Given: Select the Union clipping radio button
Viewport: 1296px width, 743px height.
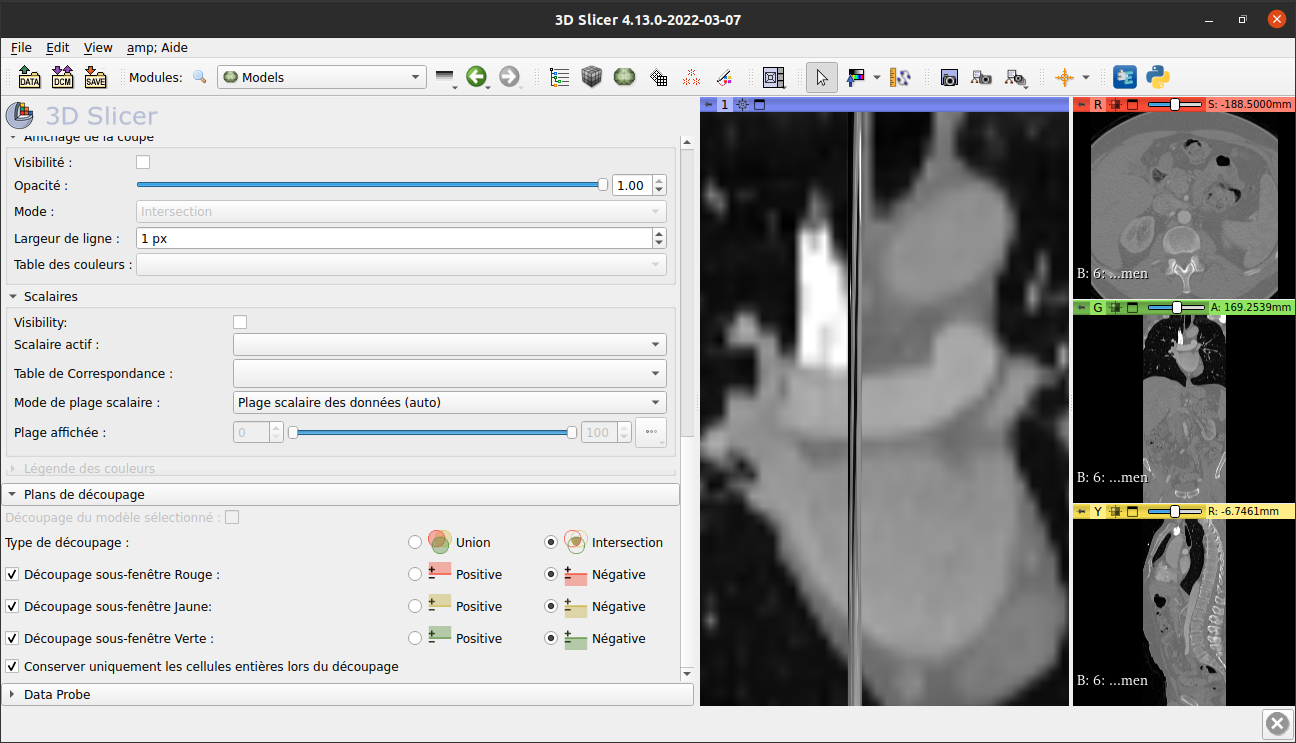Looking at the screenshot, I should (x=415, y=542).
